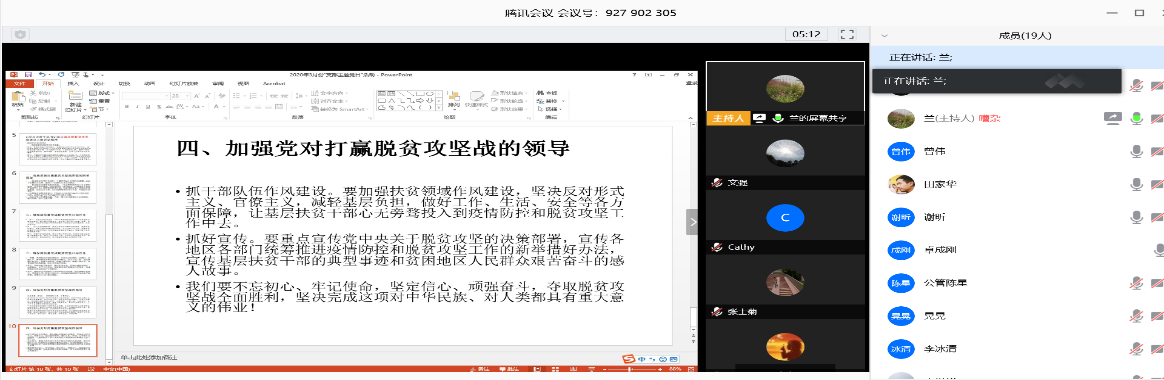Viewport: 1164px width, 380px height.
Task: Click 李冰清's muted microphone icon
Action: coord(1136,349)
